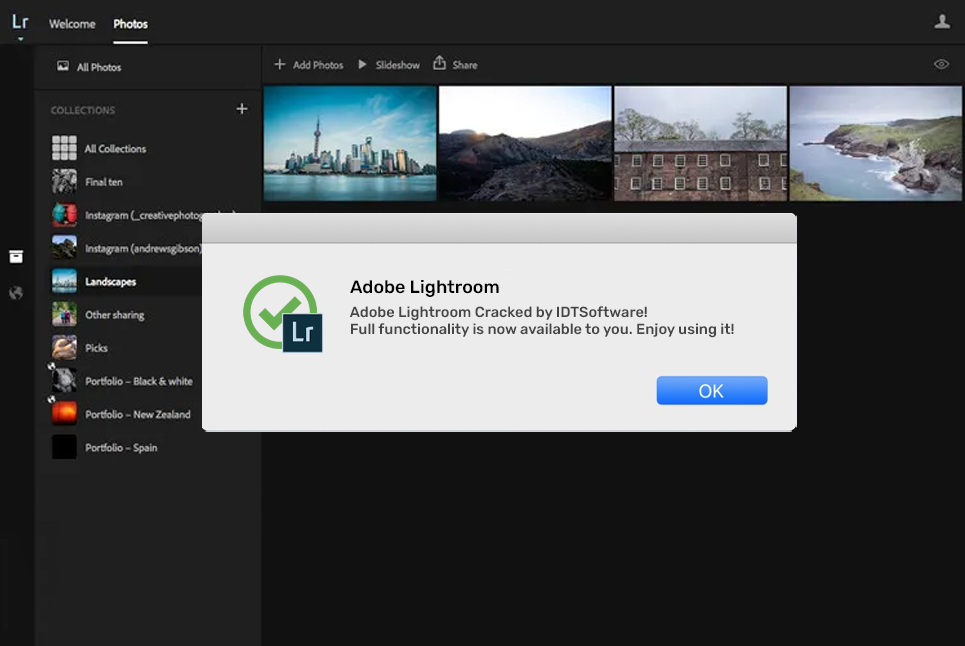This screenshot has width=965, height=646.
Task: Click the Picks collection thumbnail
Action: (x=64, y=348)
